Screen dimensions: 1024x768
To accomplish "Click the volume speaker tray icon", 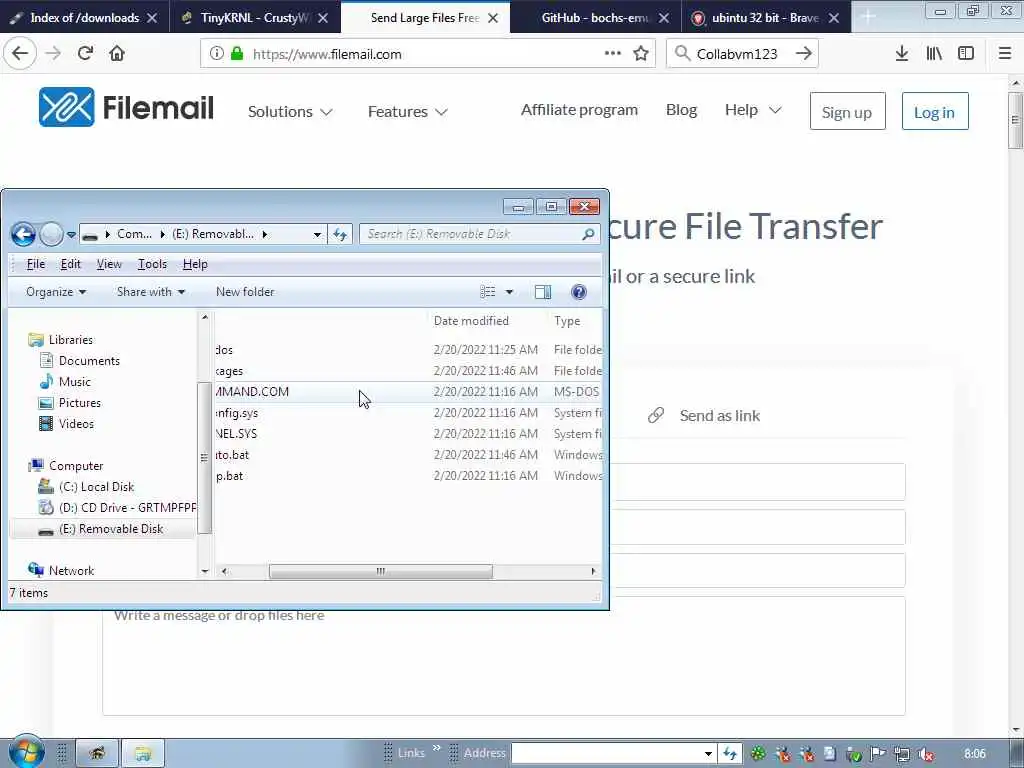I will (926, 754).
